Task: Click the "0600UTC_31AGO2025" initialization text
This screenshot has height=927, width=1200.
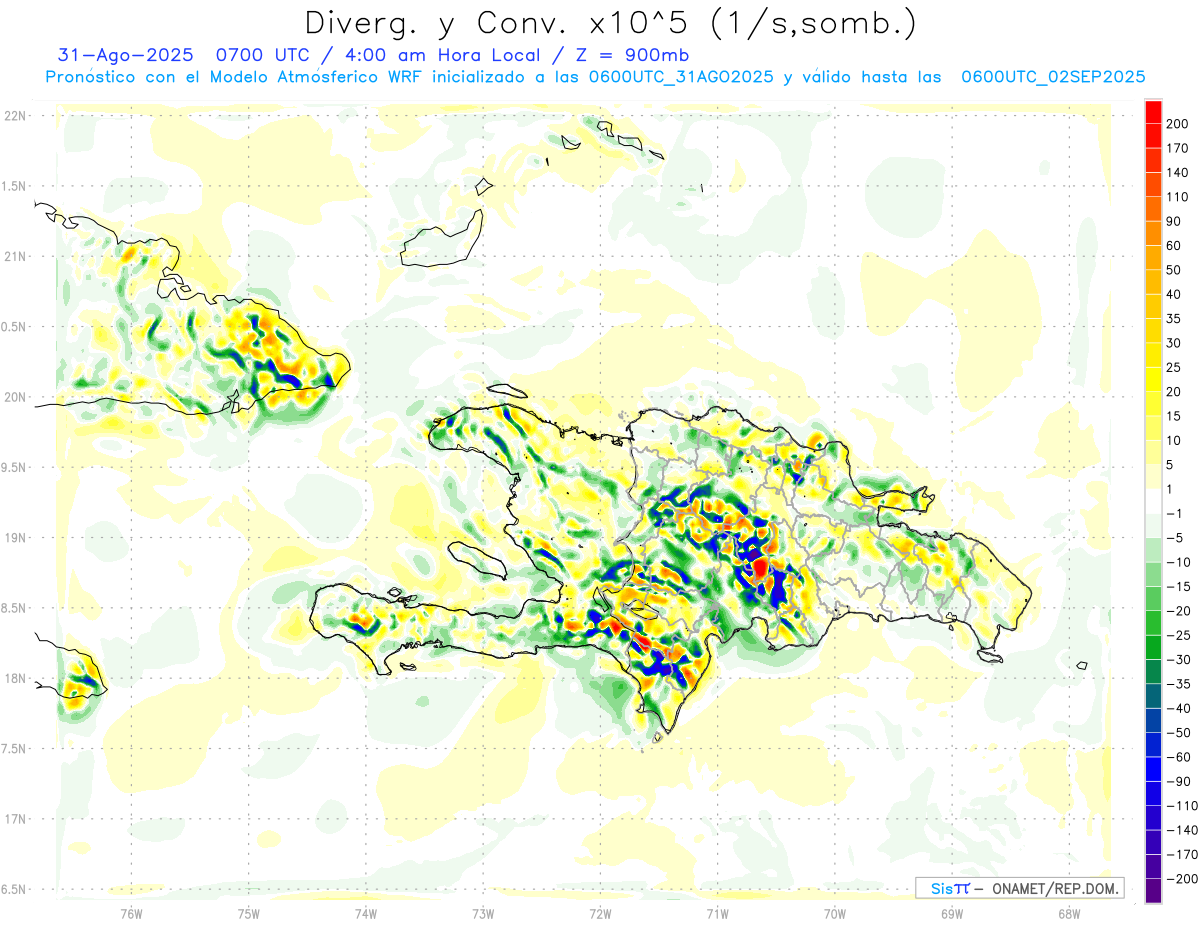Action: point(681,77)
